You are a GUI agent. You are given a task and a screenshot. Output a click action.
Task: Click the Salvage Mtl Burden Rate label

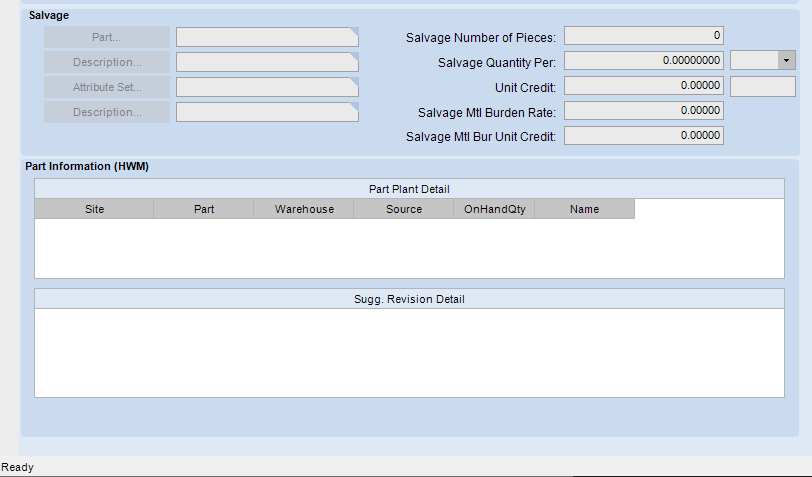(x=487, y=112)
